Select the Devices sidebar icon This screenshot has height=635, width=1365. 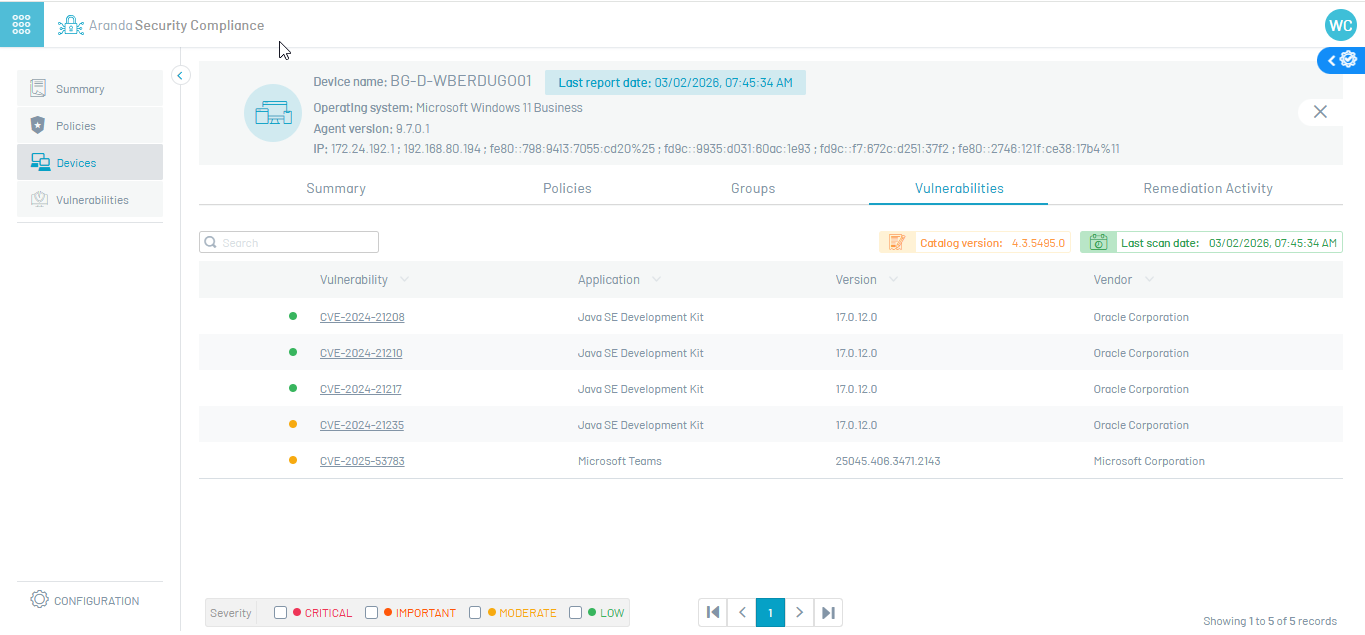pyautogui.click(x=40, y=162)
